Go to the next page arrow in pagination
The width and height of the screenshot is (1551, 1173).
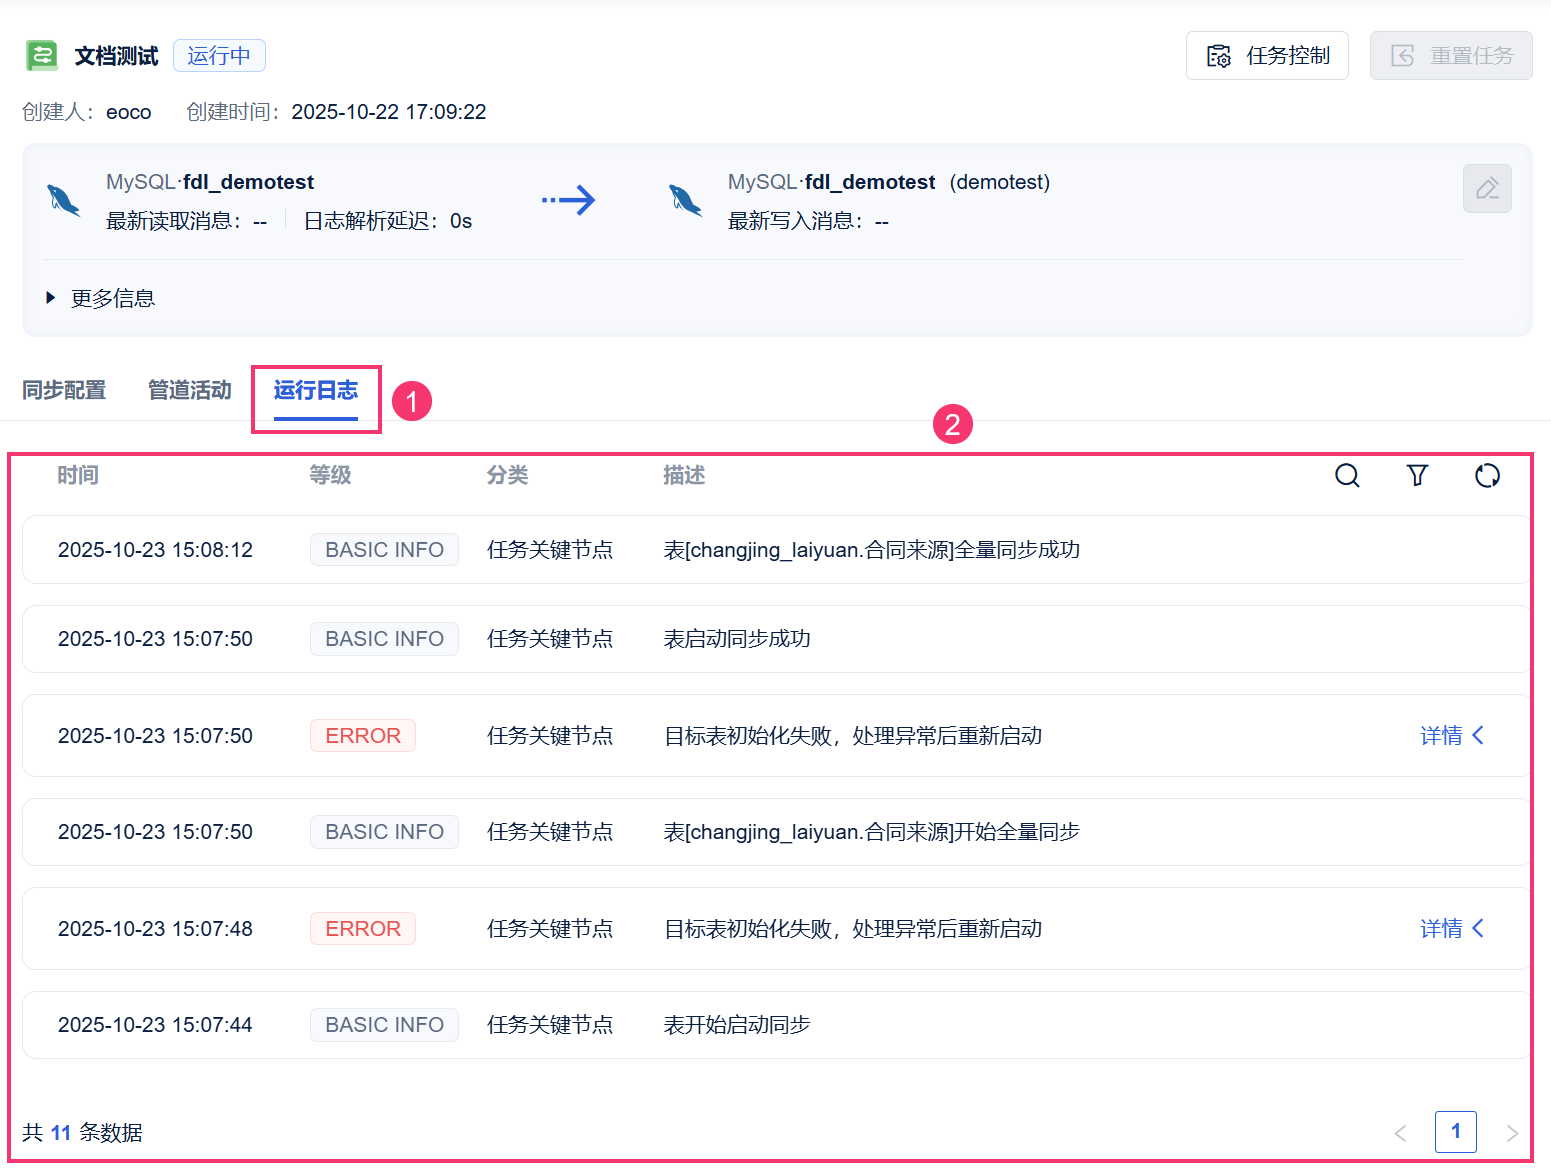coord(1512,1133)
